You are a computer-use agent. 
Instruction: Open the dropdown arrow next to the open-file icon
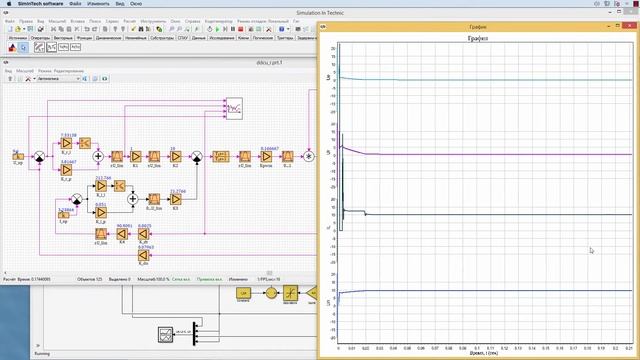point(24,29)
